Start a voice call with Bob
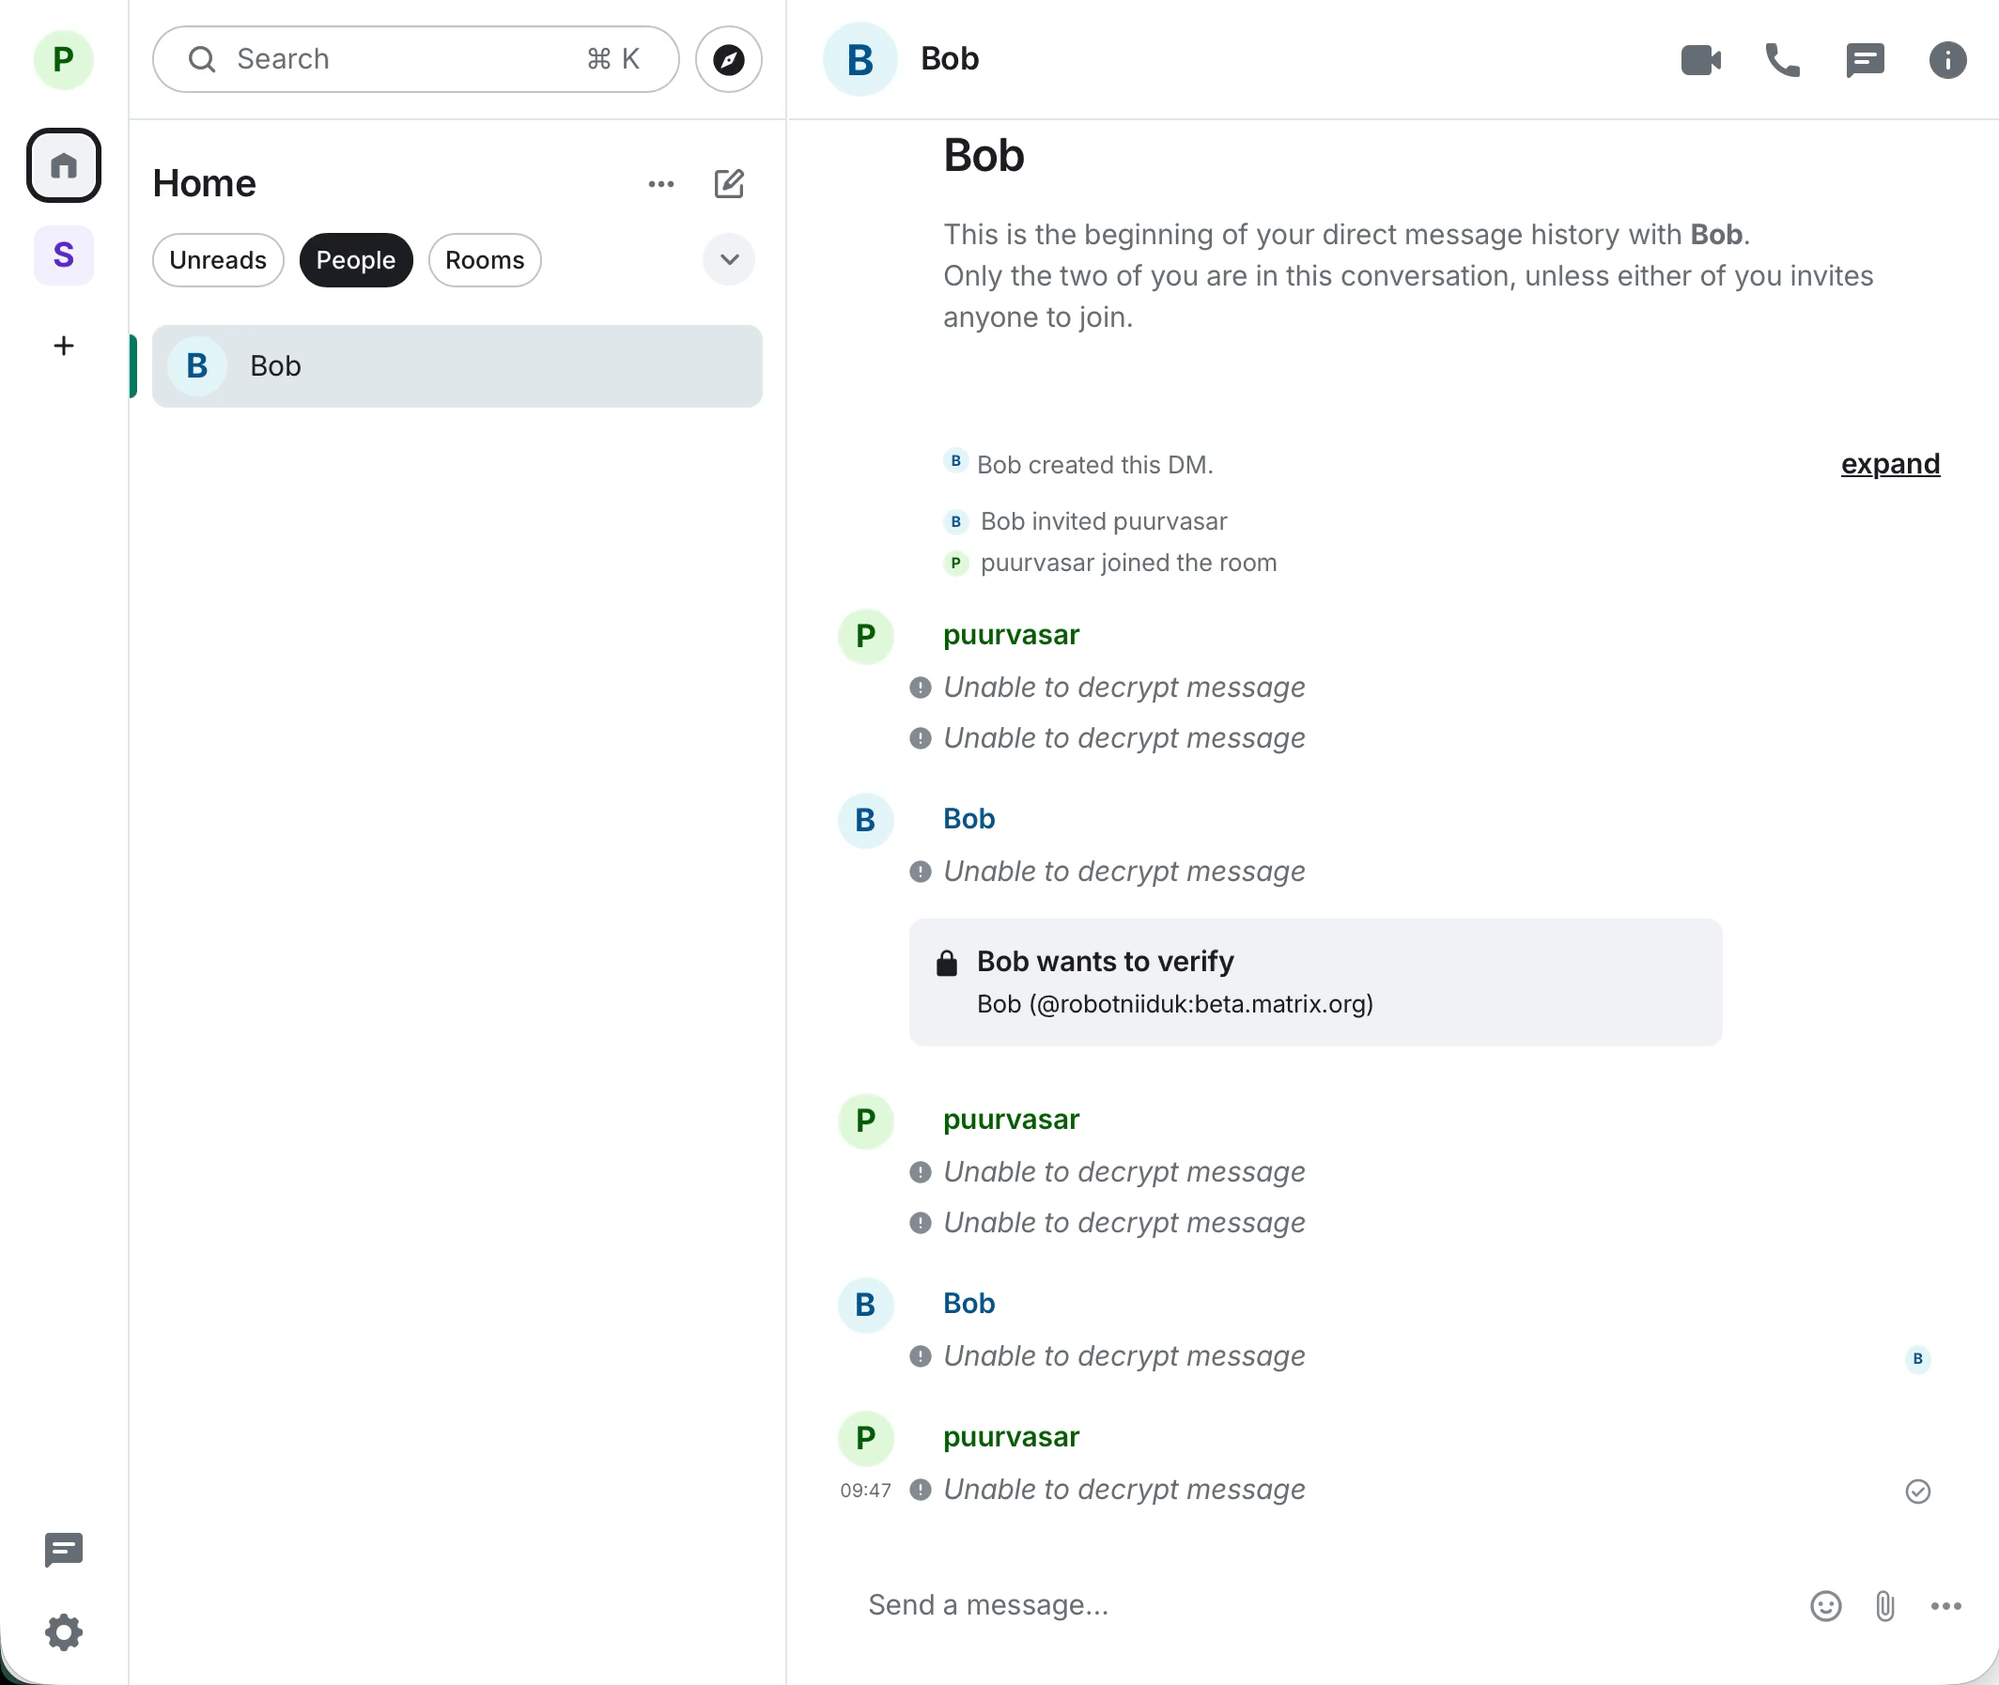Viewport: 1999px width, 1685px height. coord(1782,60)
